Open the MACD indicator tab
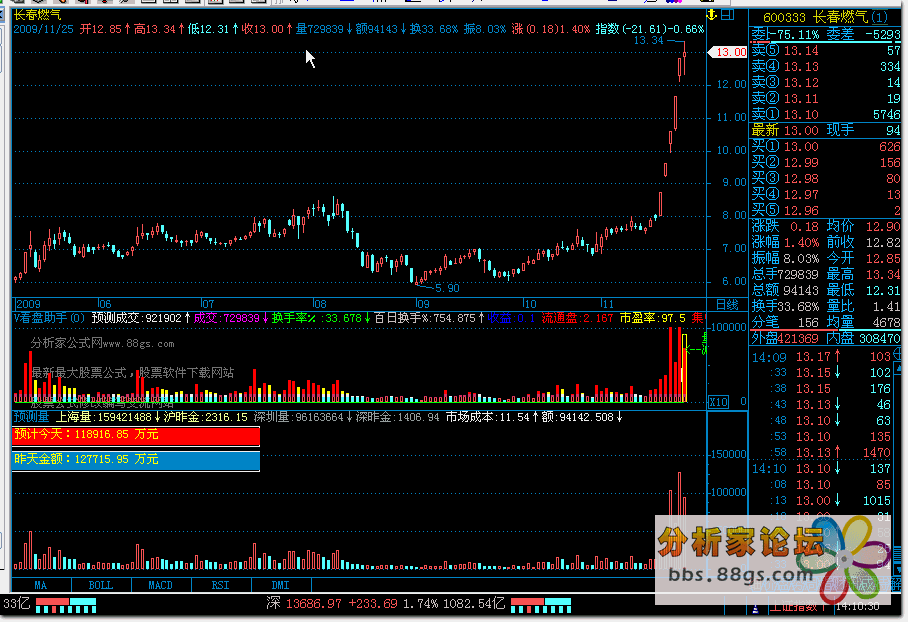 (160, 584)
